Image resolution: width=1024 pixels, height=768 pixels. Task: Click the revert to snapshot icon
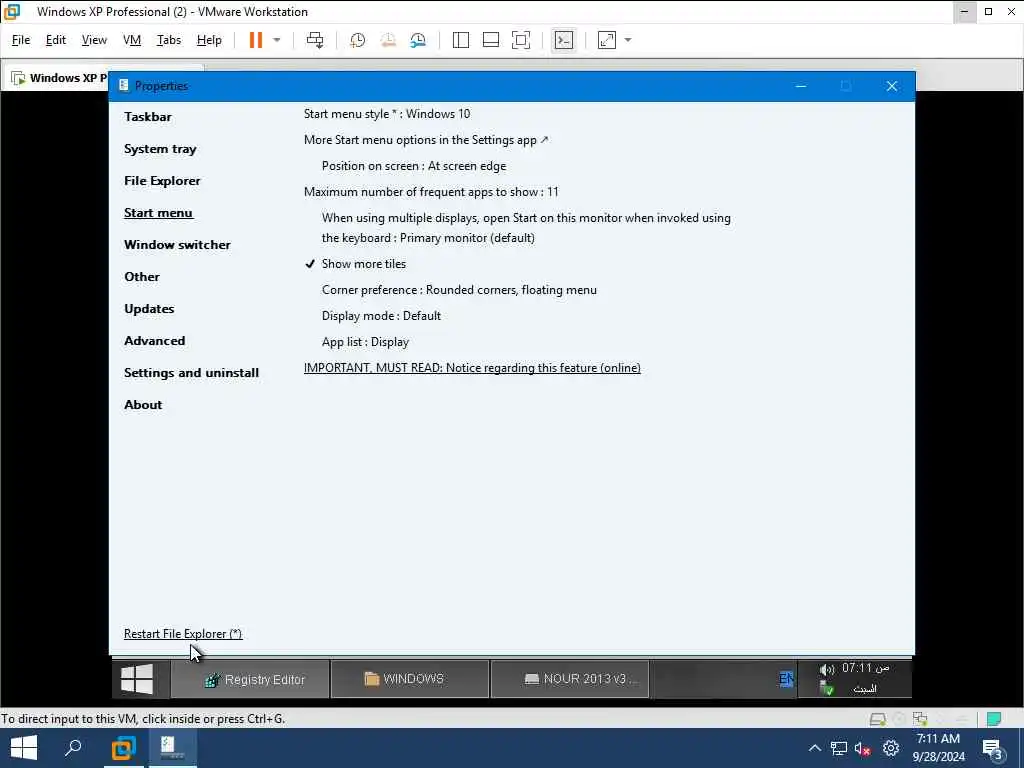388,40
